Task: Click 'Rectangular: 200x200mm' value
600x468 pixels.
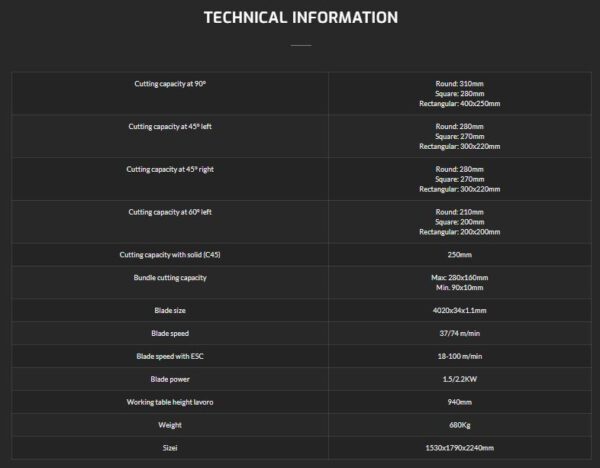Action: pos(459,232)
